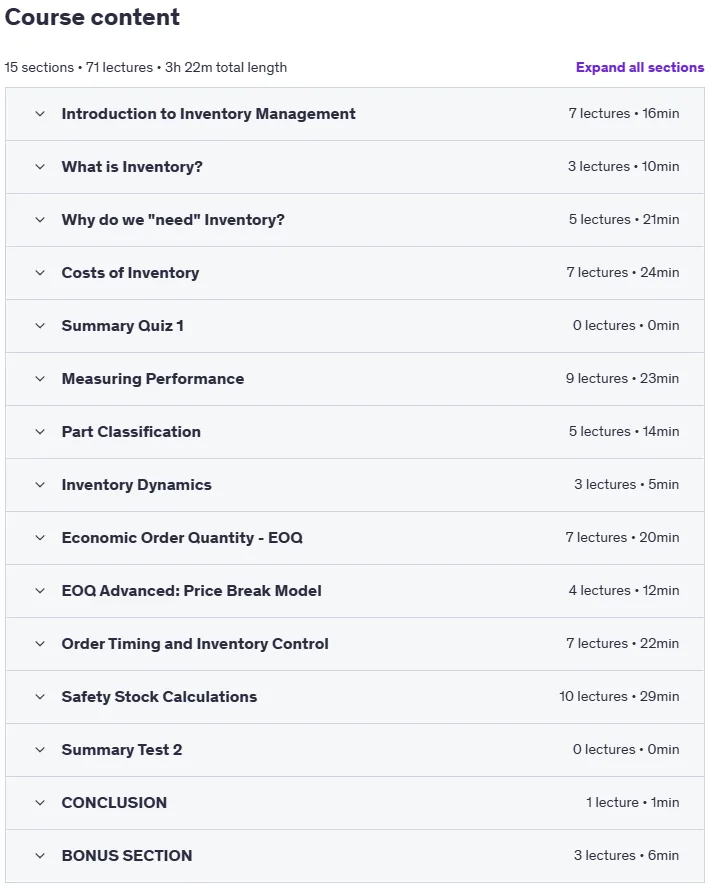Expand Why do we "need" Inventory? chevron
Image resolution: width=710 pixels, height=889 pixels.
tap(40, 220)
